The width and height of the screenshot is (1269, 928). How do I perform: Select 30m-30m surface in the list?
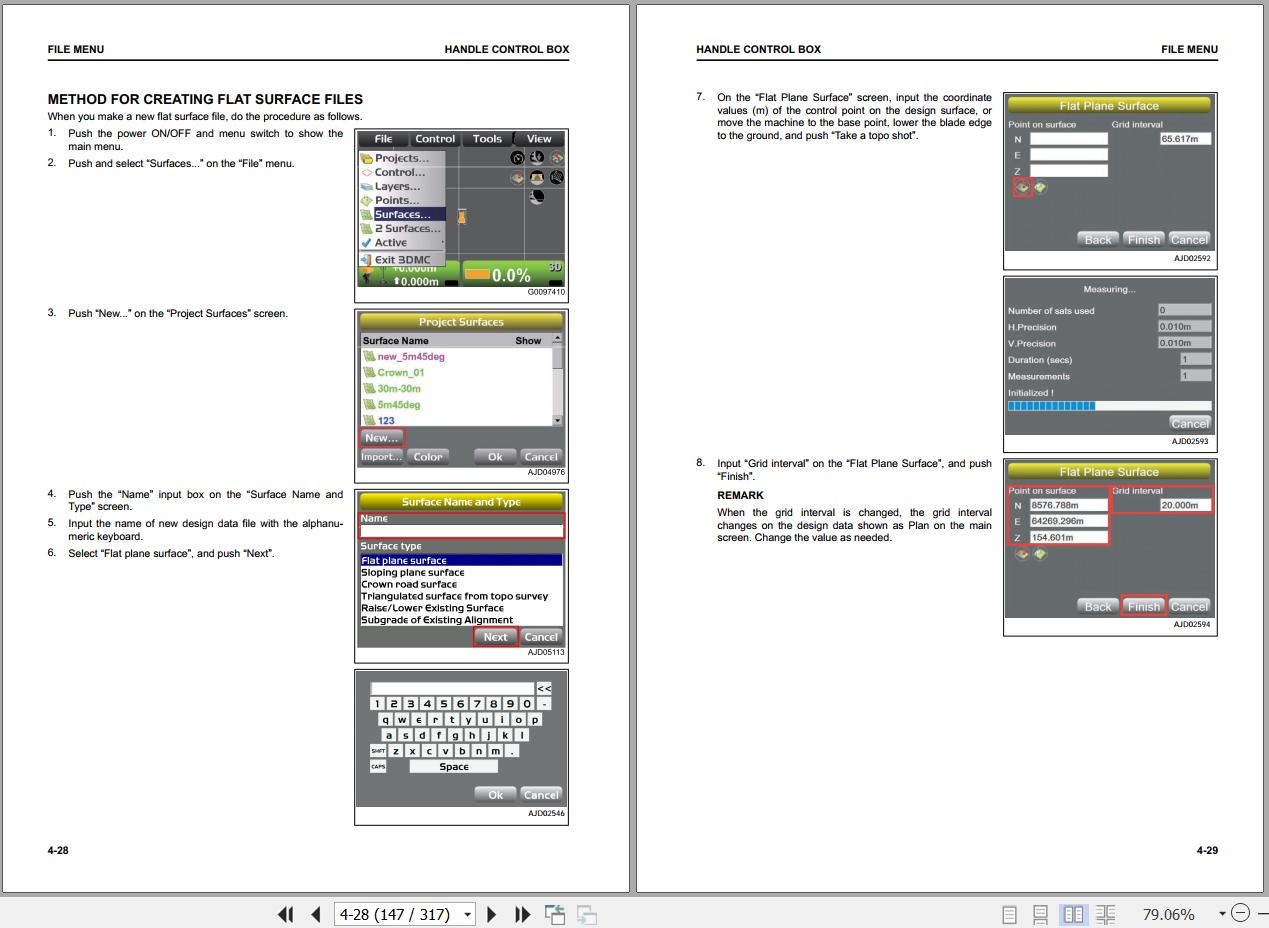coord(399,388)
